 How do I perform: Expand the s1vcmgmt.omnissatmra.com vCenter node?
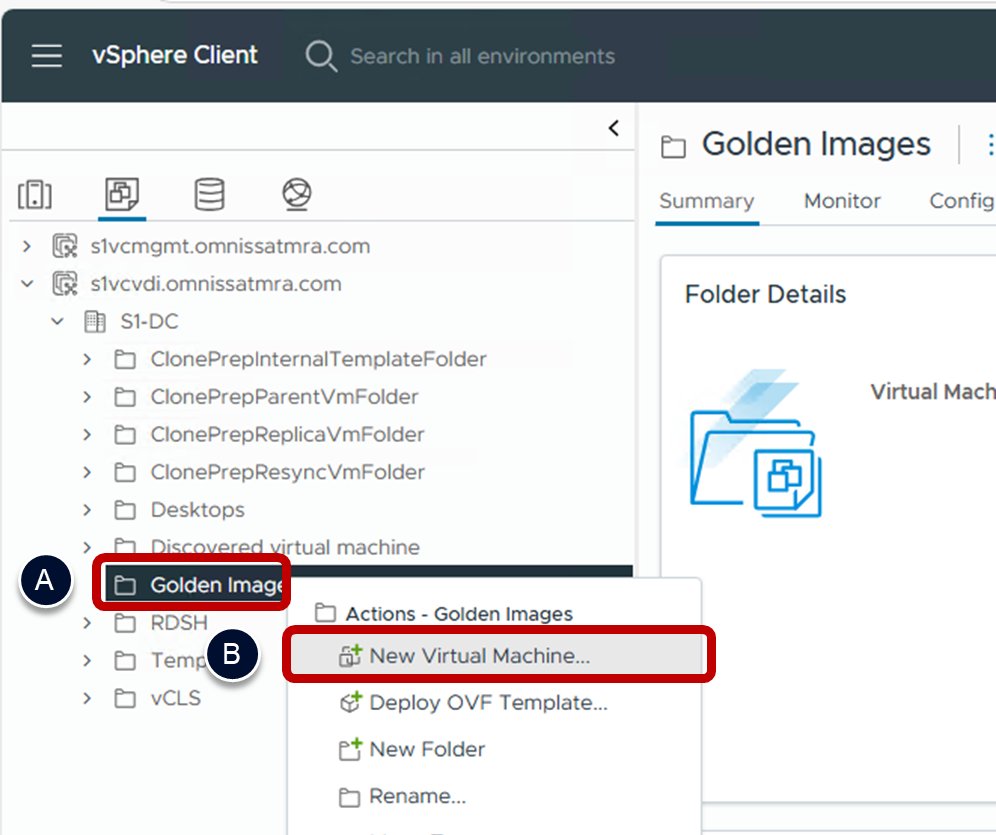tap(27, 246)
